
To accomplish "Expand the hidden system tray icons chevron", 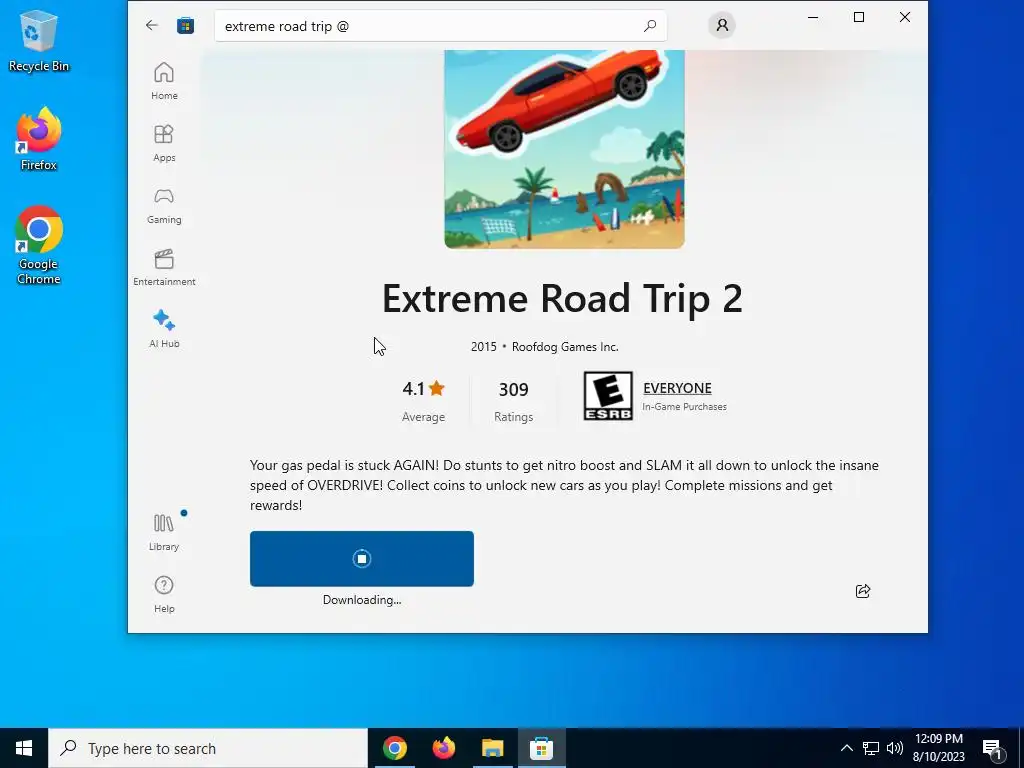I will [x=846, y=748].
